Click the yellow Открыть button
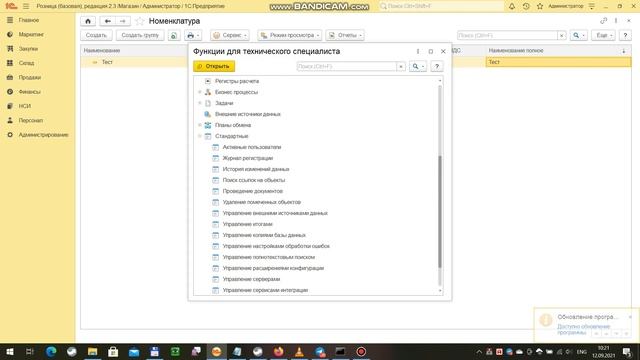This screenshot has height=360, width=640. [x=214, y=66]
